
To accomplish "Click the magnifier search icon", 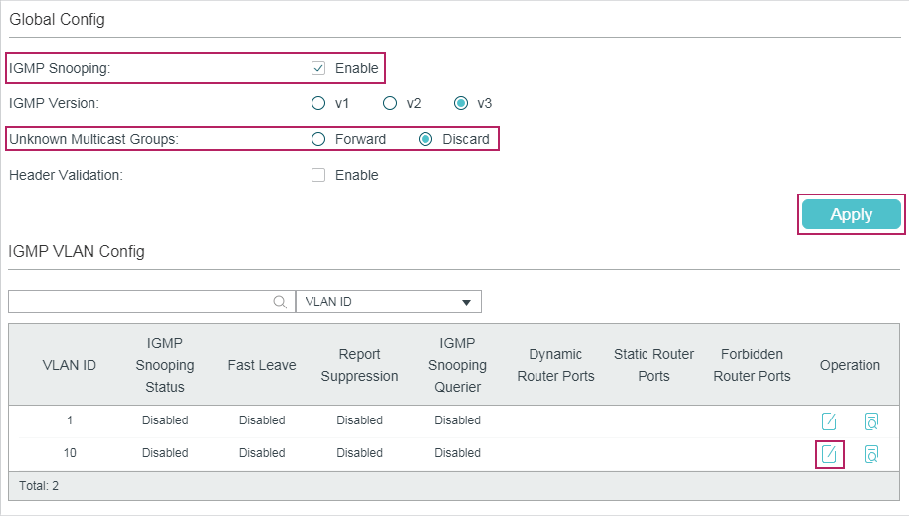I will 281,302.
